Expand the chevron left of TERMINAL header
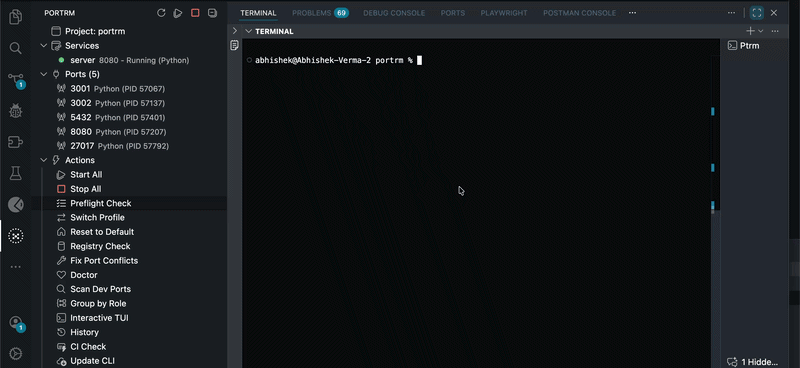800x368 pixels. tap(235, 31)
